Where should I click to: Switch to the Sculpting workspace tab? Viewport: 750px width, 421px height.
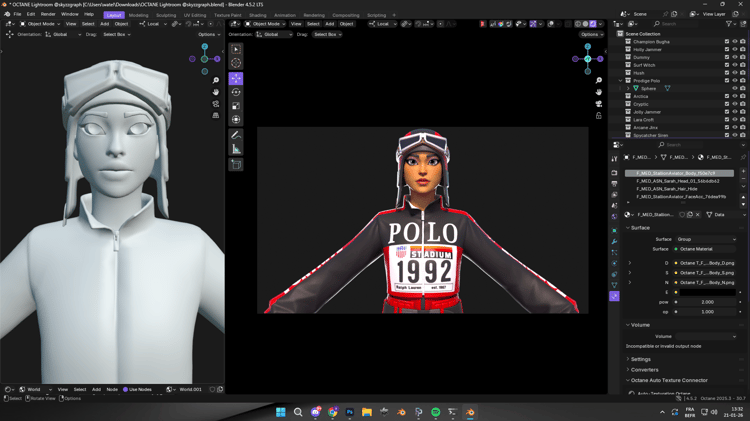click(x=166, y=15)
